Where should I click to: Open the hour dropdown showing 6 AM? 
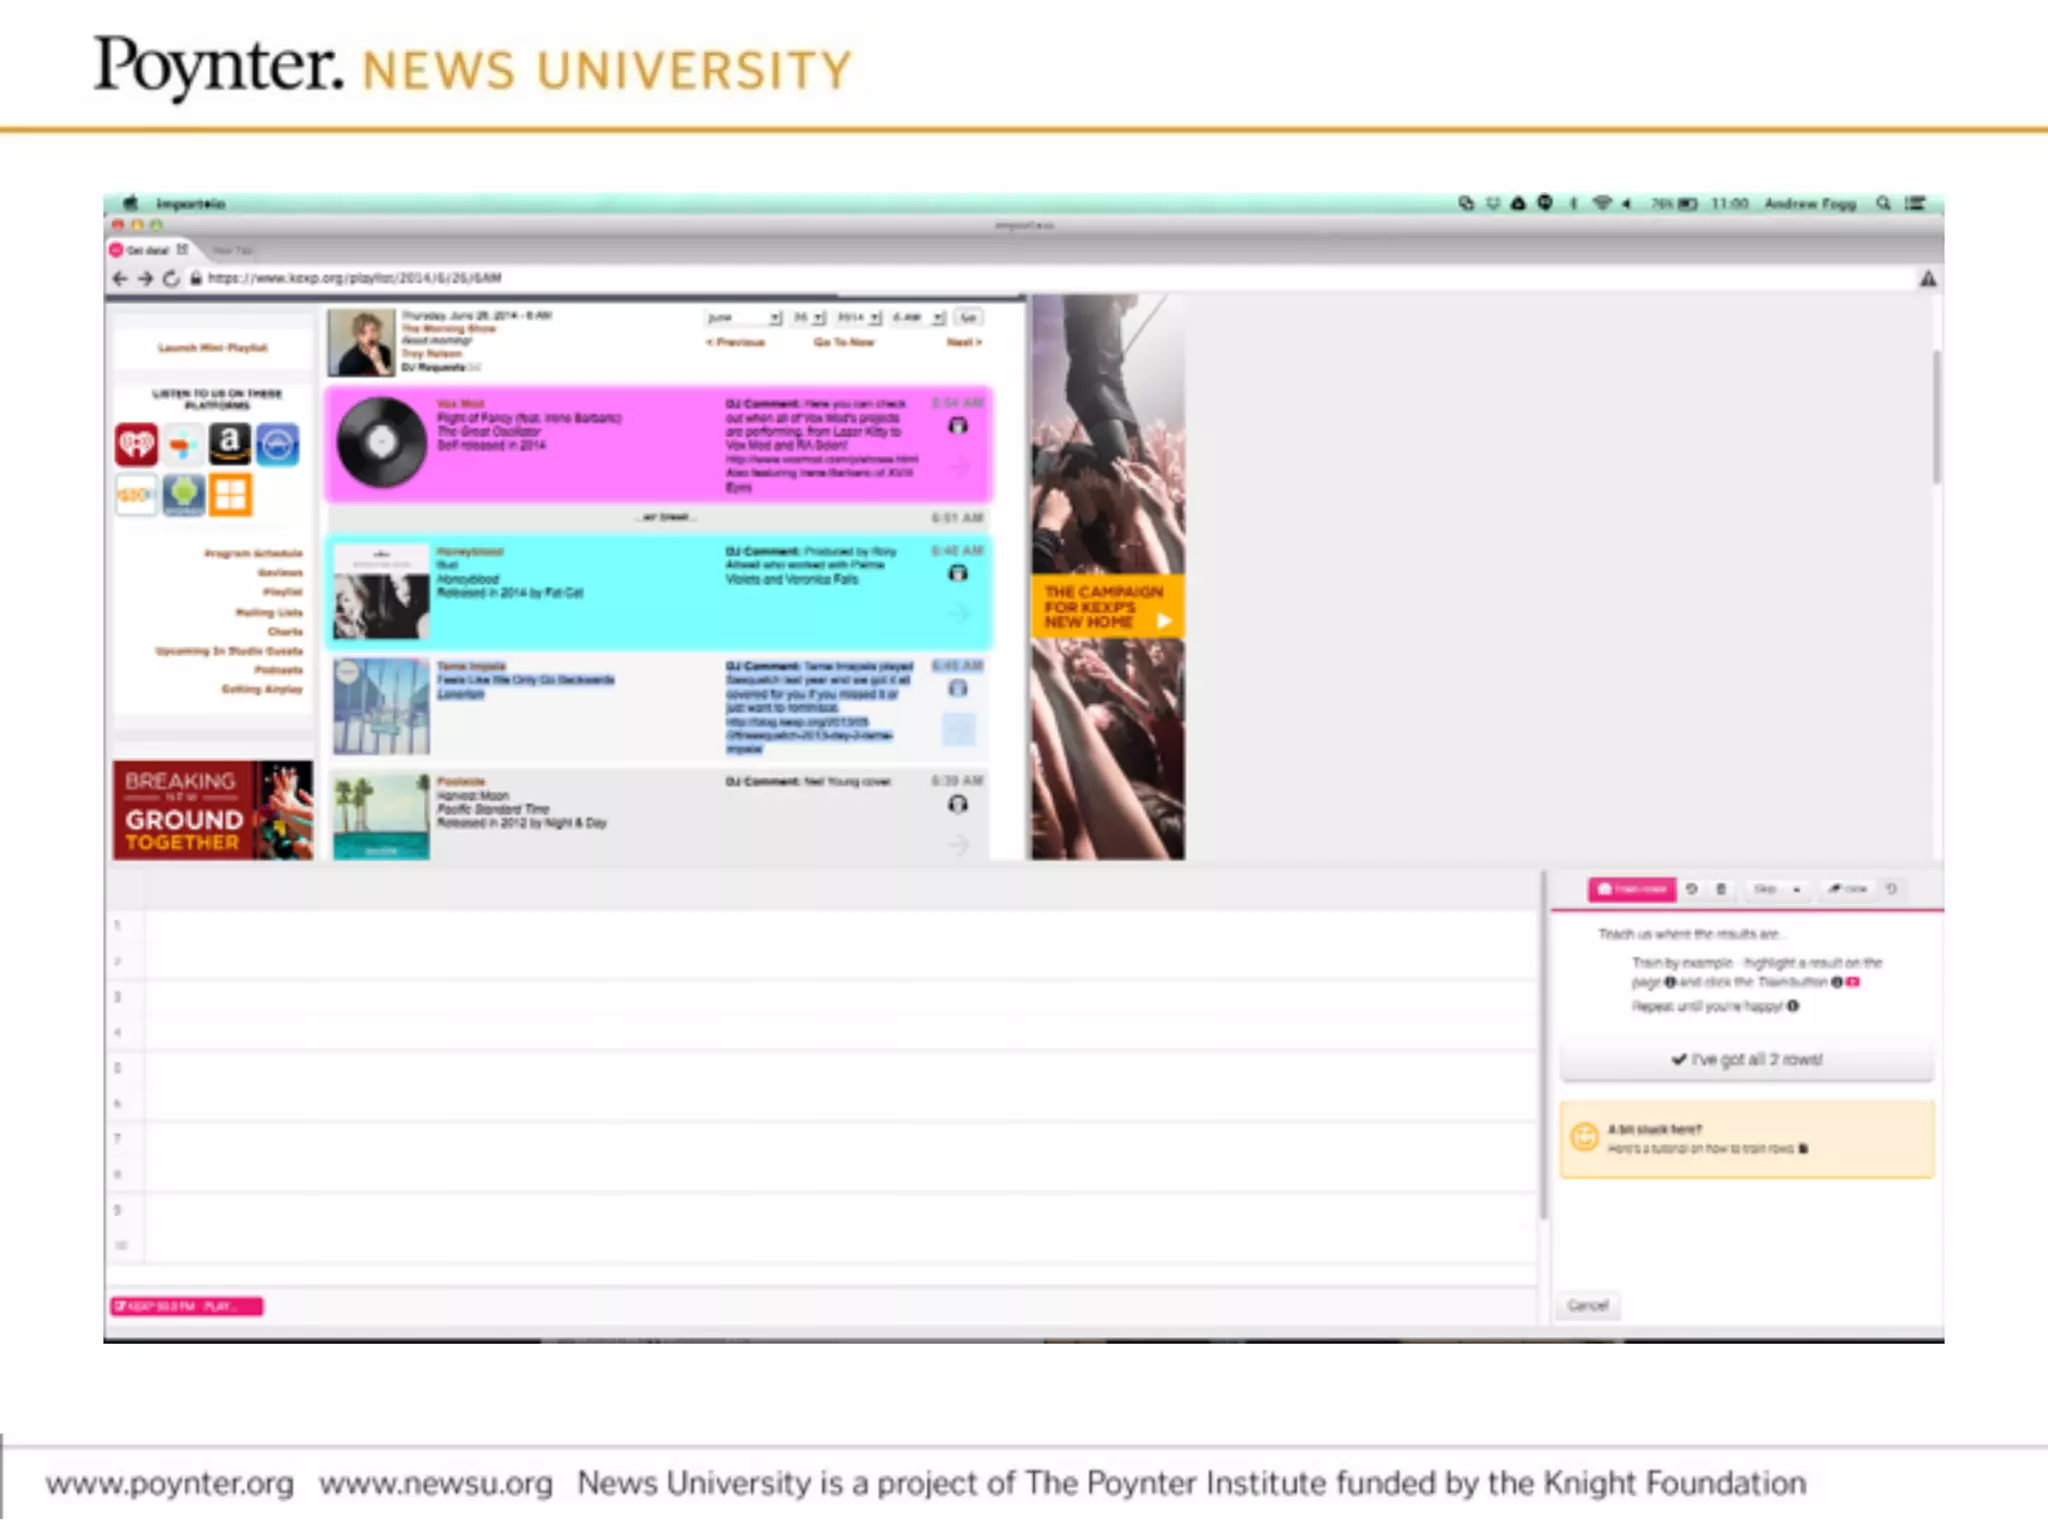coord(918,318)
